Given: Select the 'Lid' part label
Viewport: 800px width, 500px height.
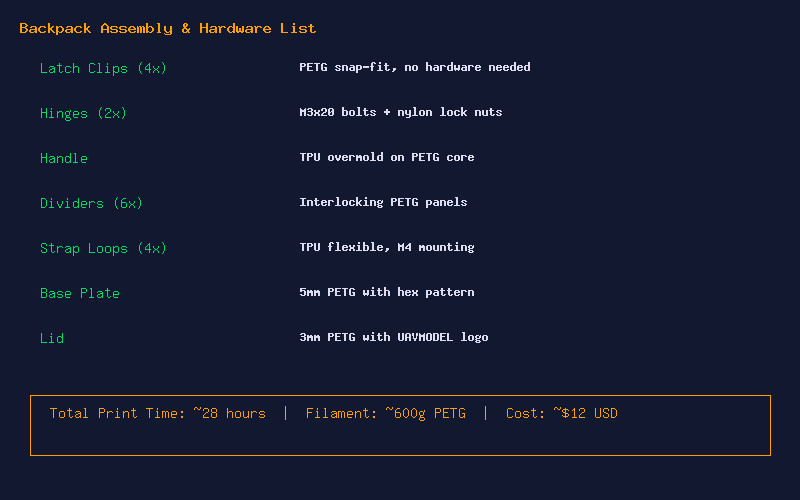Looking at the screenshot, I should coord(52,338).
